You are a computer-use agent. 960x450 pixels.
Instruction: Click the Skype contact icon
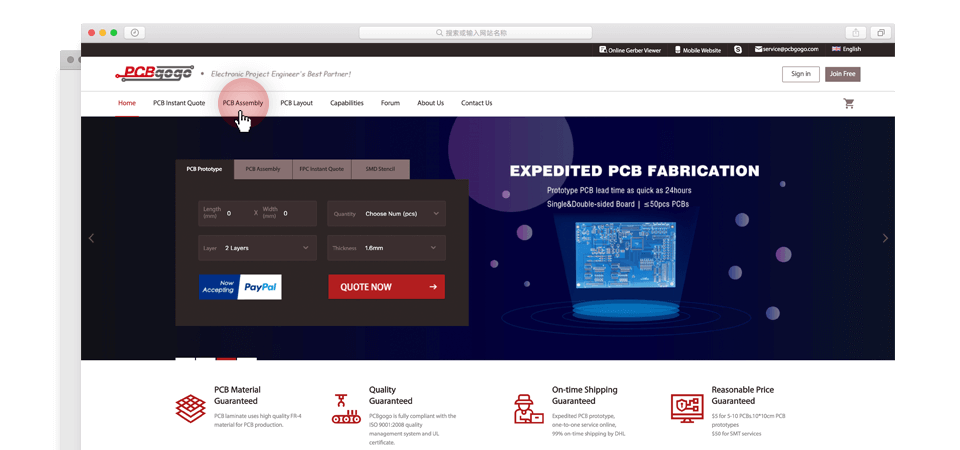point(738,49)
